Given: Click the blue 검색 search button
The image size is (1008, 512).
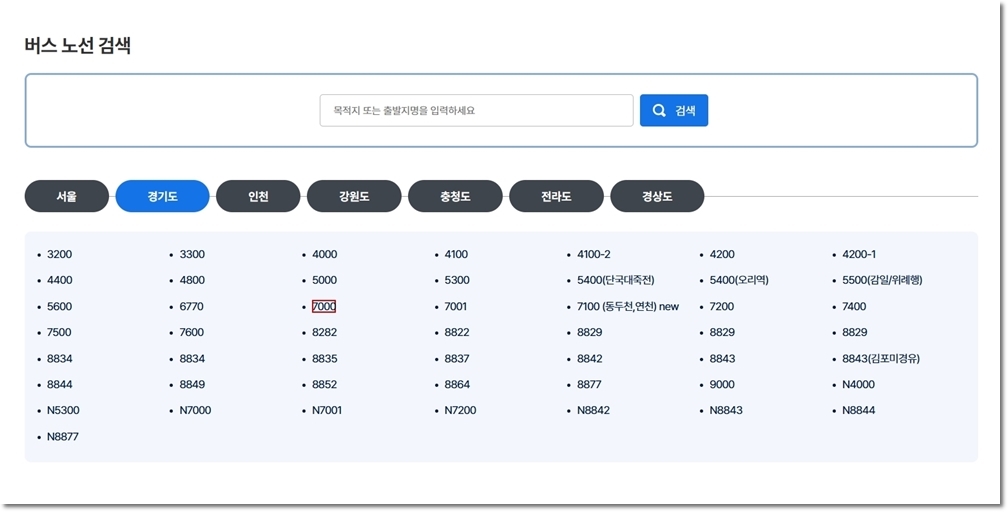Looking at the screenshot, I should (x=674, y=111).
